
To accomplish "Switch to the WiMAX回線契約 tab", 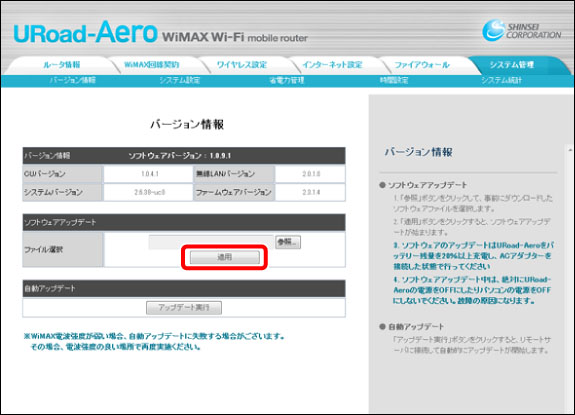I will [x=151, y=65].
